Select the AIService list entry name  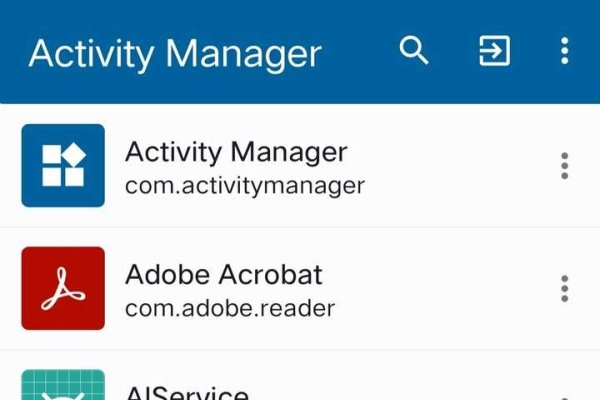point(187,393)
